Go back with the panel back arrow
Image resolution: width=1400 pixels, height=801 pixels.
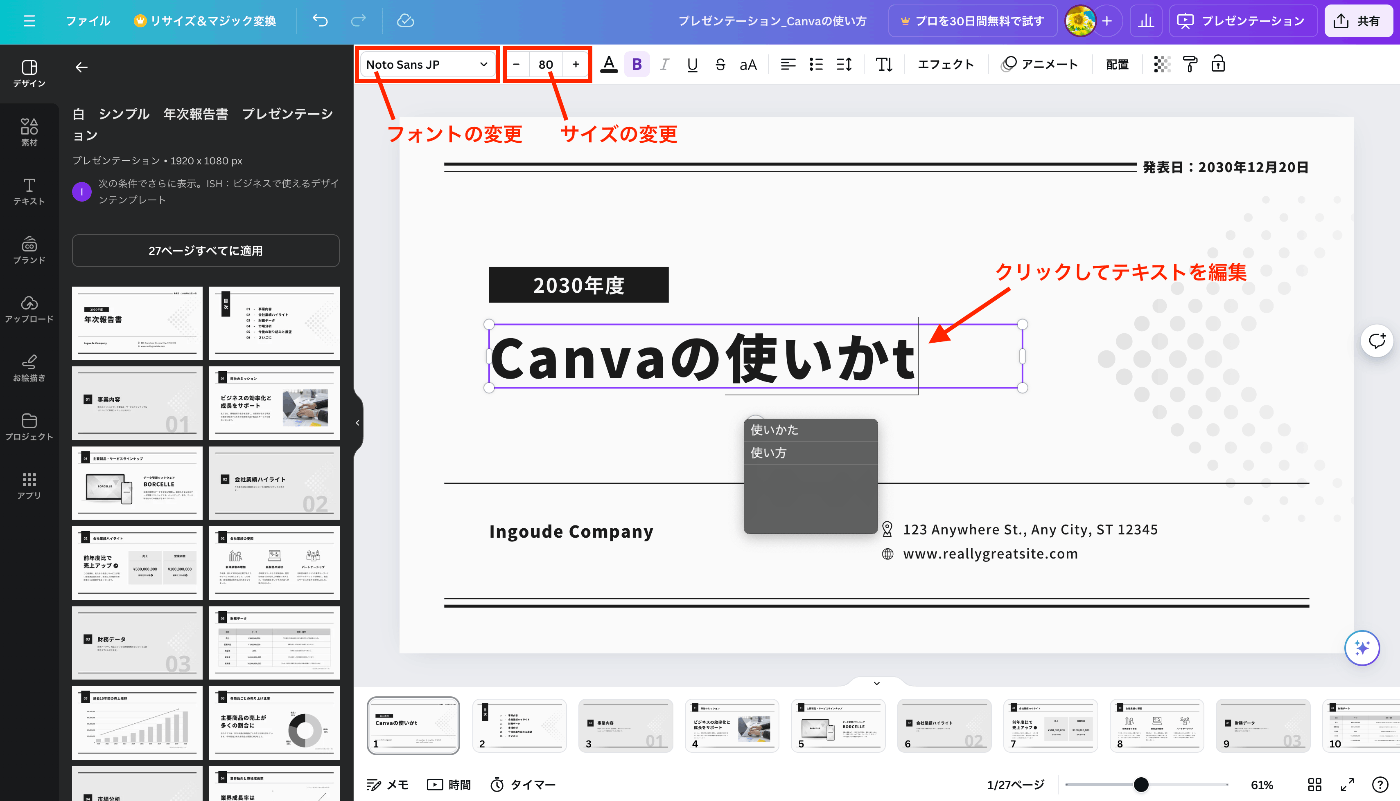point(82,67)
